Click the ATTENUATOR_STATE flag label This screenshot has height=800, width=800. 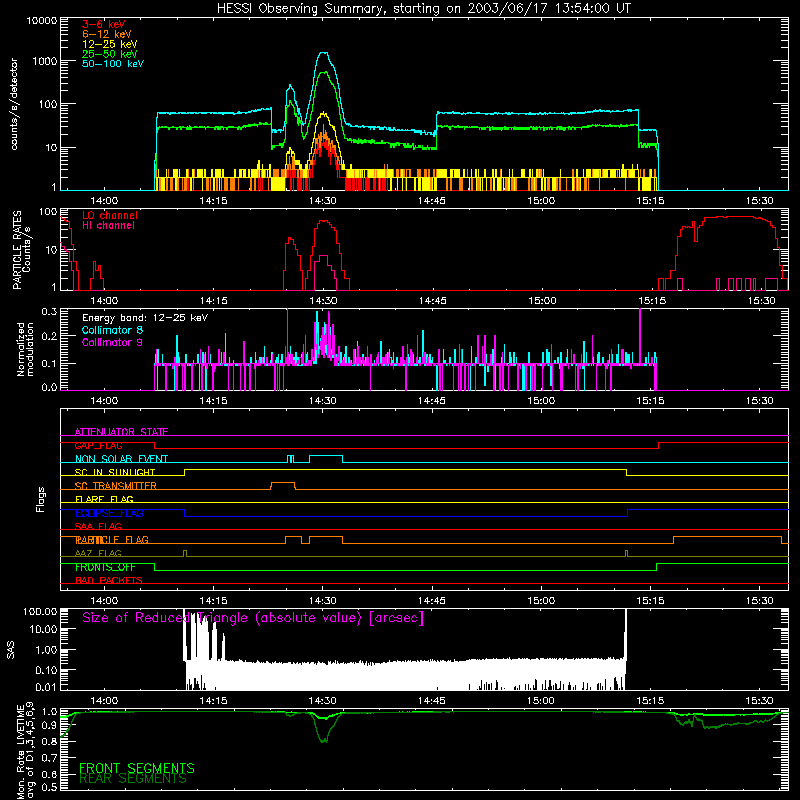[x=121, y=432]
